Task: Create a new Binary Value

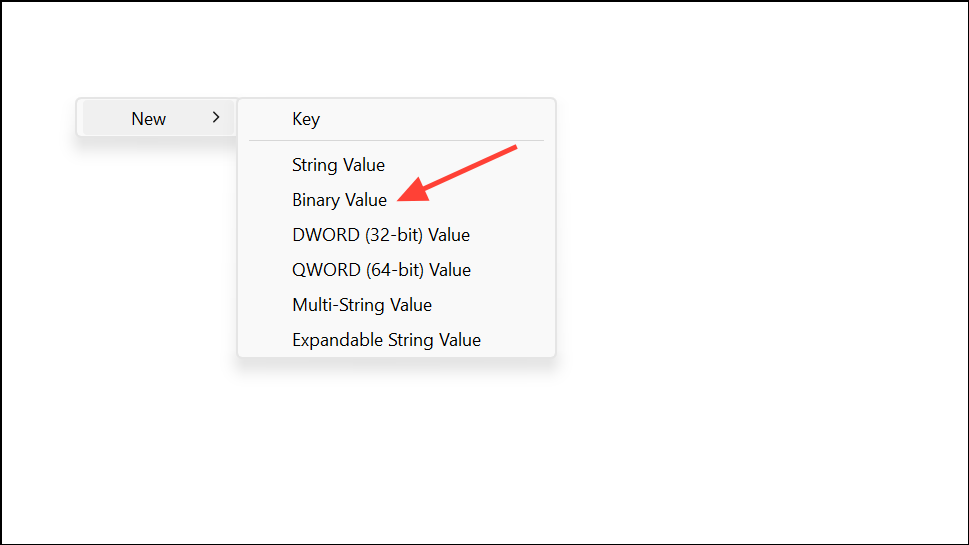Action: [x=339, y=200]
